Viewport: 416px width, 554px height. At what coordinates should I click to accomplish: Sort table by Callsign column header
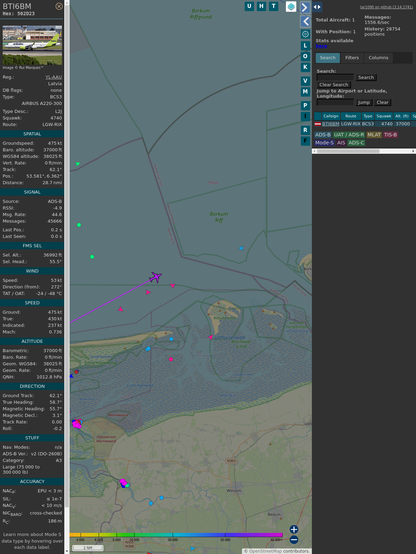click(330, 116)
